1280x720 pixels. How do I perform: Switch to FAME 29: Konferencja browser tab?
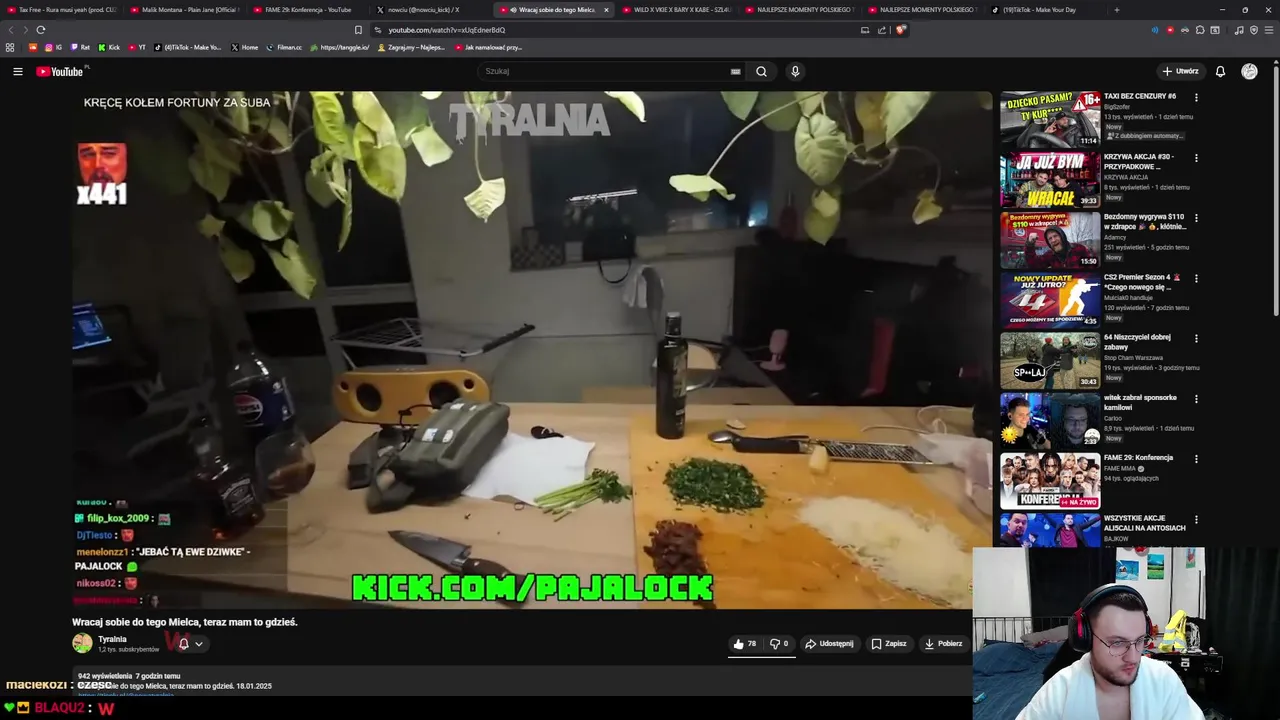[x=308, y=10]
